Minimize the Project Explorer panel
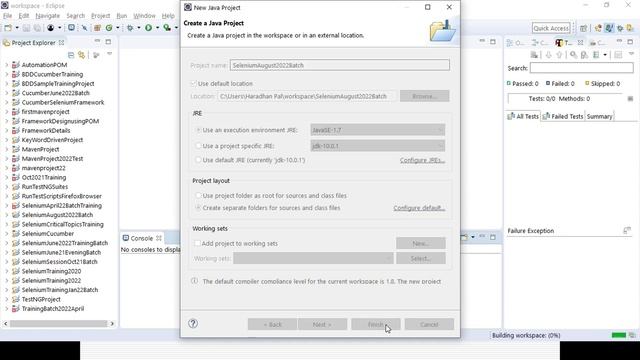Image resolution: width=640 pixels, height=360 pixels. 97,41
